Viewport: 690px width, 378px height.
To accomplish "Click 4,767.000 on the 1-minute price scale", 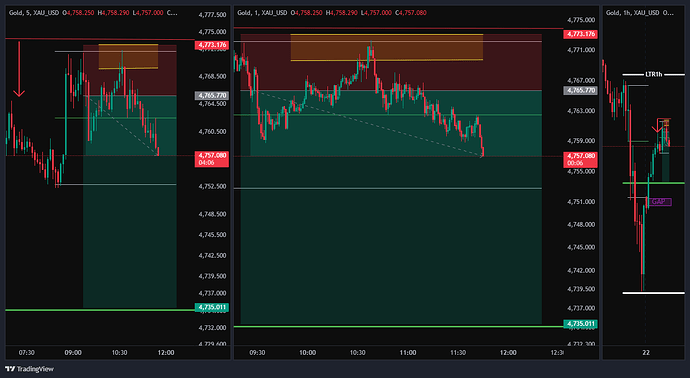I will (x=581, y=81).
